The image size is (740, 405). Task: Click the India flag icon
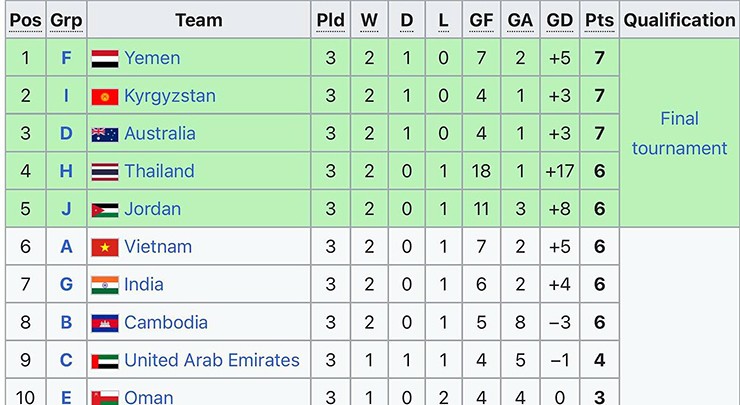click(105, 285)
